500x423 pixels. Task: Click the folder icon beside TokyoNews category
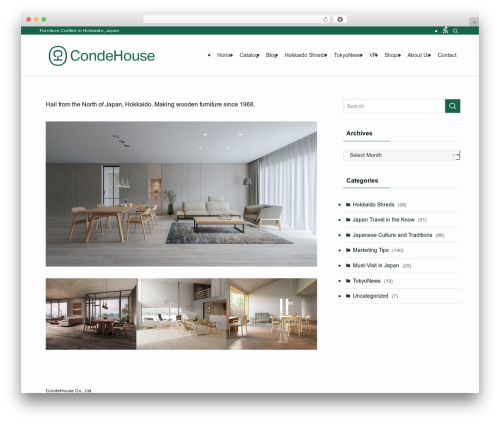348,281
